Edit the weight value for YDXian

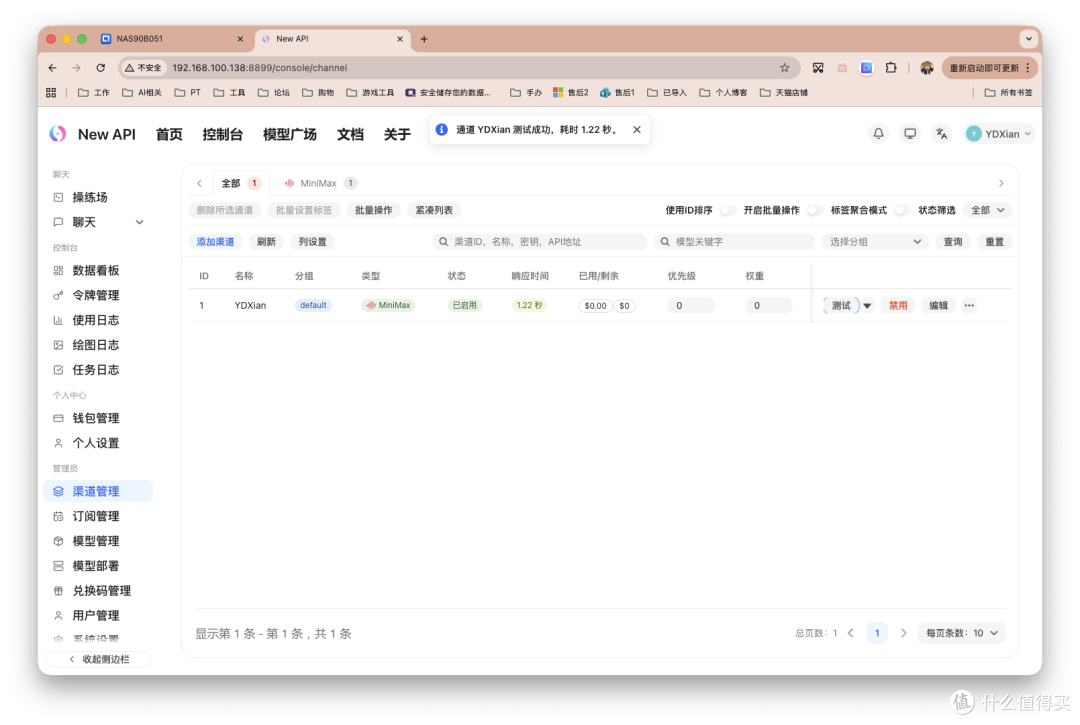pyautogui.click(x=769, y=305)
